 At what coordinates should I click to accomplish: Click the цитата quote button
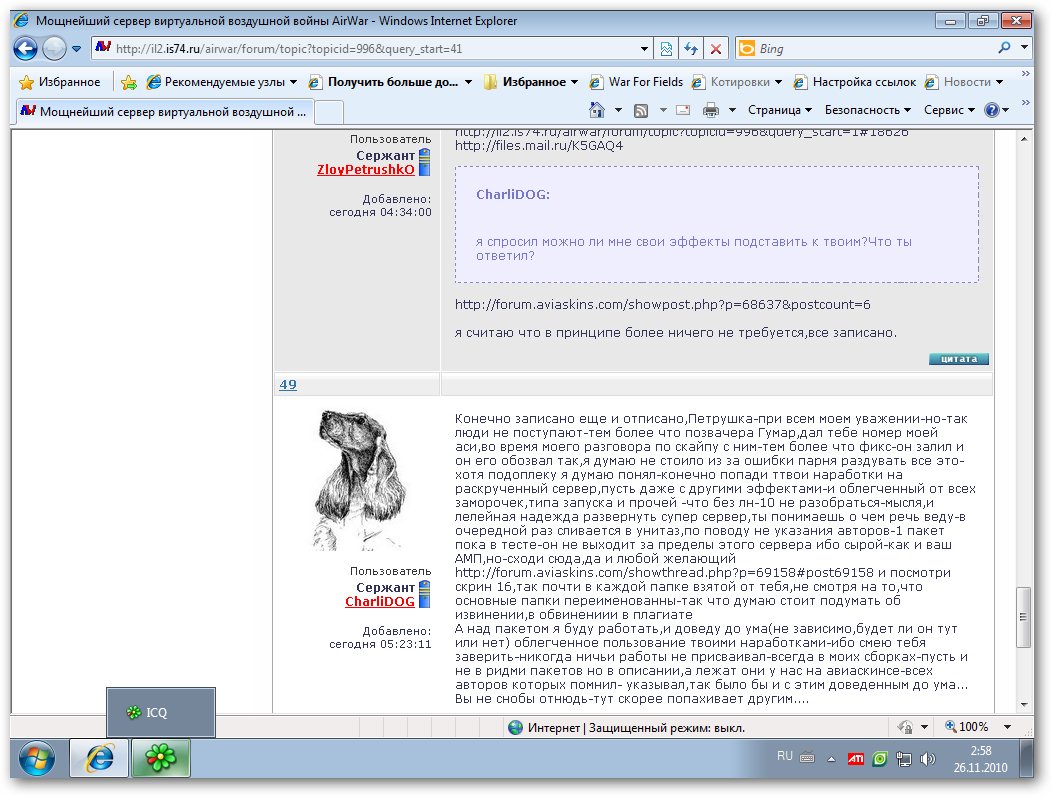point(959,359)
